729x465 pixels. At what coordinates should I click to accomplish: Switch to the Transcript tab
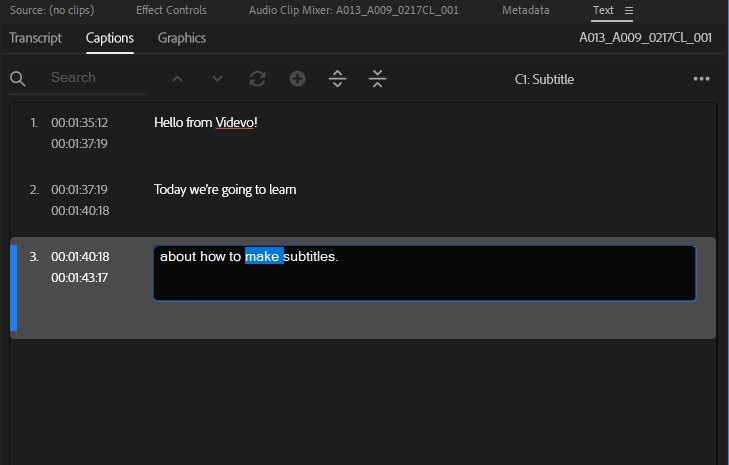[x=35, y=38]
